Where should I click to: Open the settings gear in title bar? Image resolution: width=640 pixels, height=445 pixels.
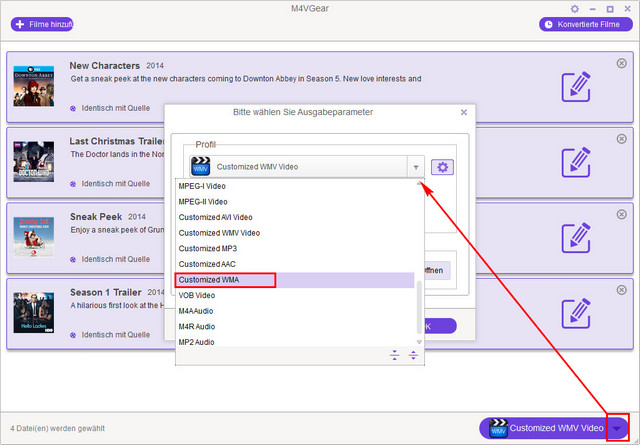[x=575, y=9]
